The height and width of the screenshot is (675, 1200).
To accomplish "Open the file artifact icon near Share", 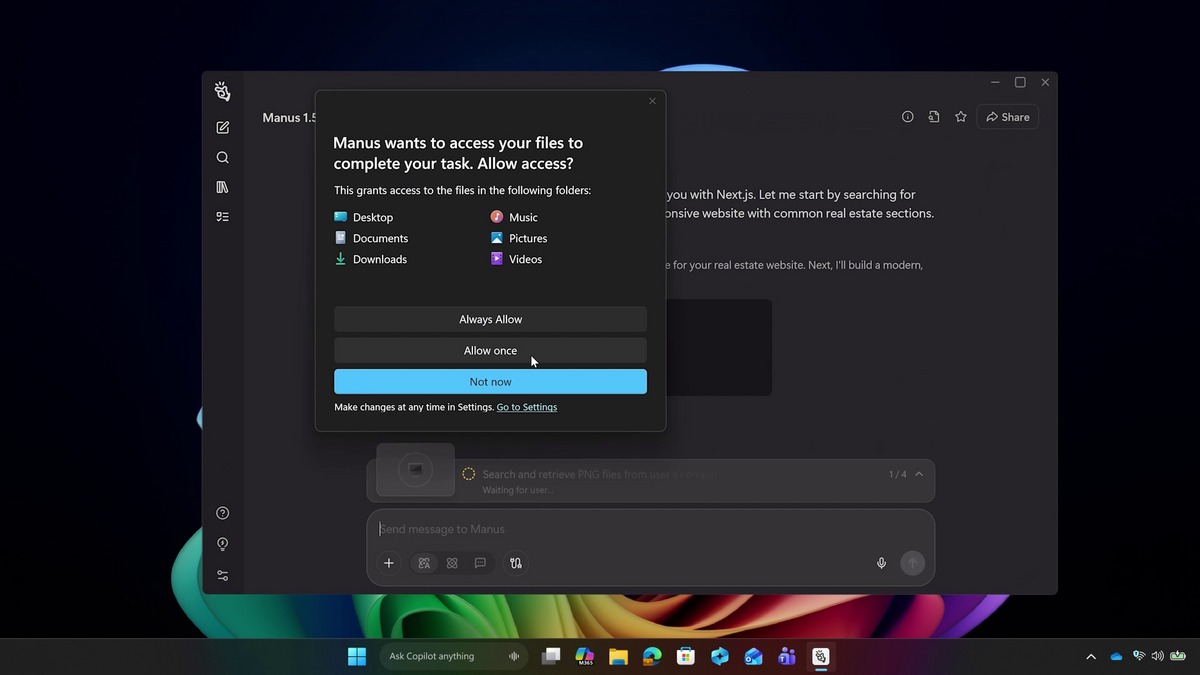I will (x=933, y=116).
